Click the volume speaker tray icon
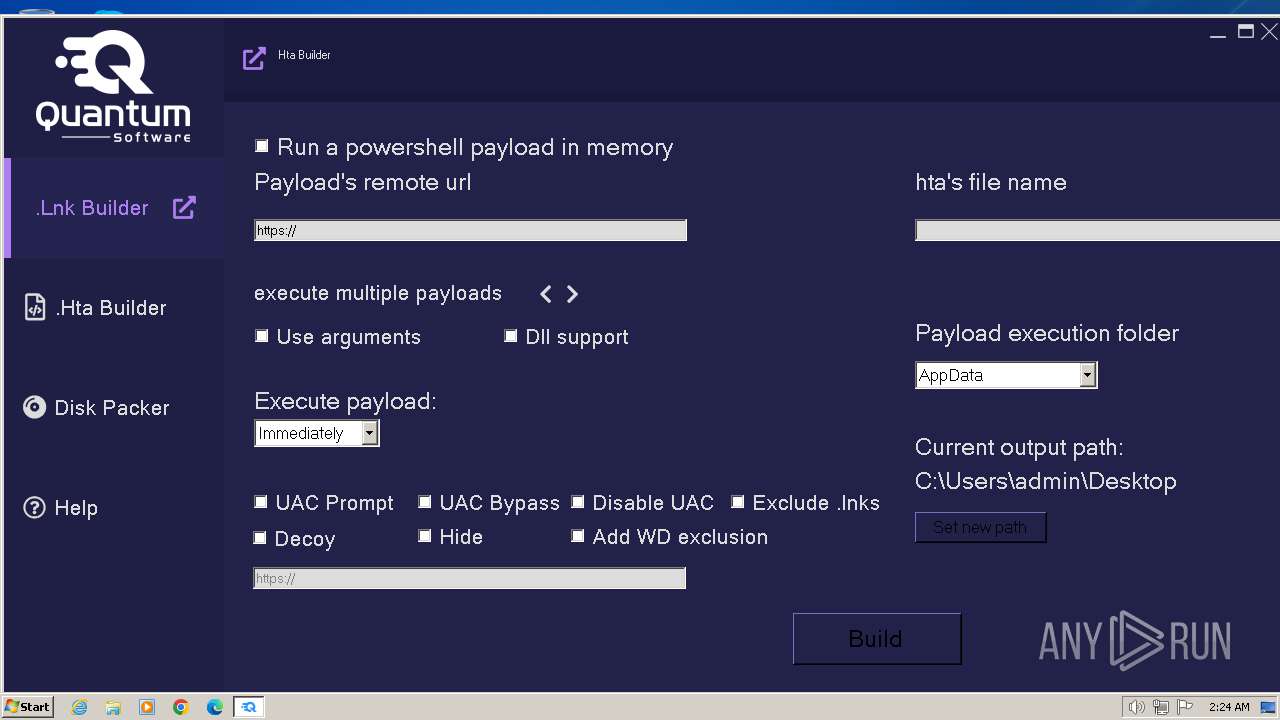The height and width of the screenshot is (720, 1280). coord(1137,707)
